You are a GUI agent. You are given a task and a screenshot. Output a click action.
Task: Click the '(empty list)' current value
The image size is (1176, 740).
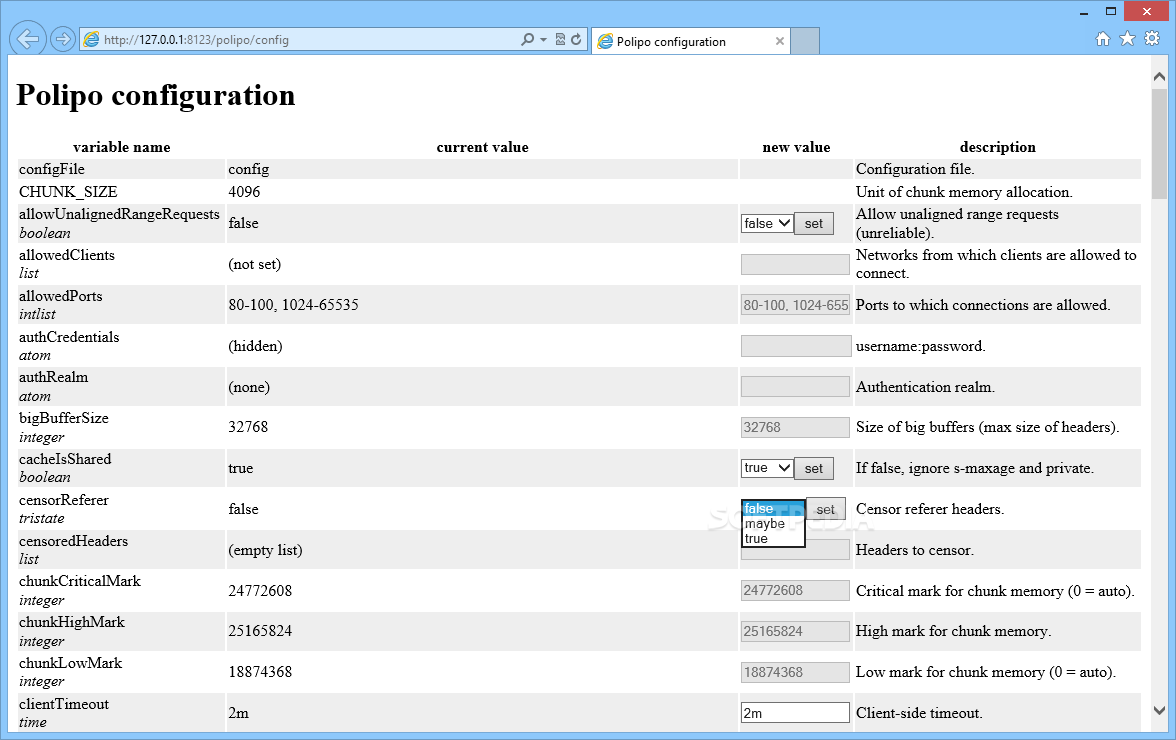[x=266, y=550]
